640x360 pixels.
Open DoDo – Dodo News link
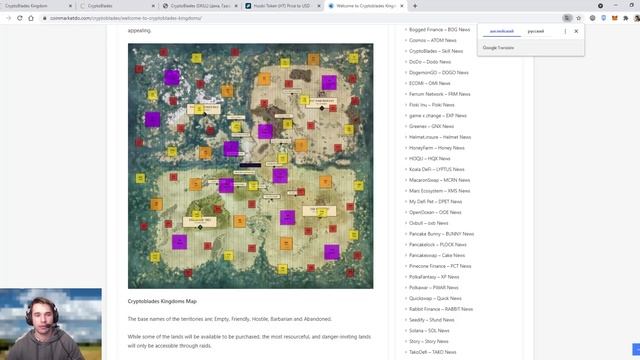[430, 62]
